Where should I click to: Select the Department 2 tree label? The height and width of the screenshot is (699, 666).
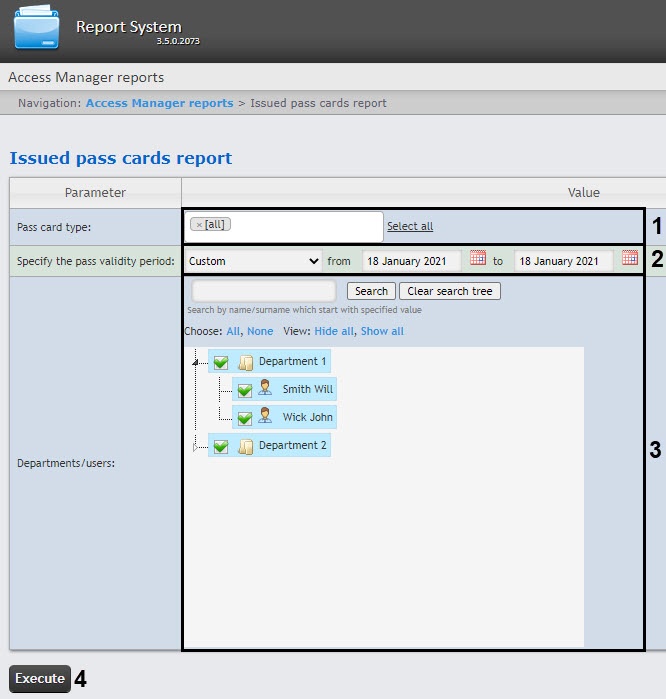(292, 445)
